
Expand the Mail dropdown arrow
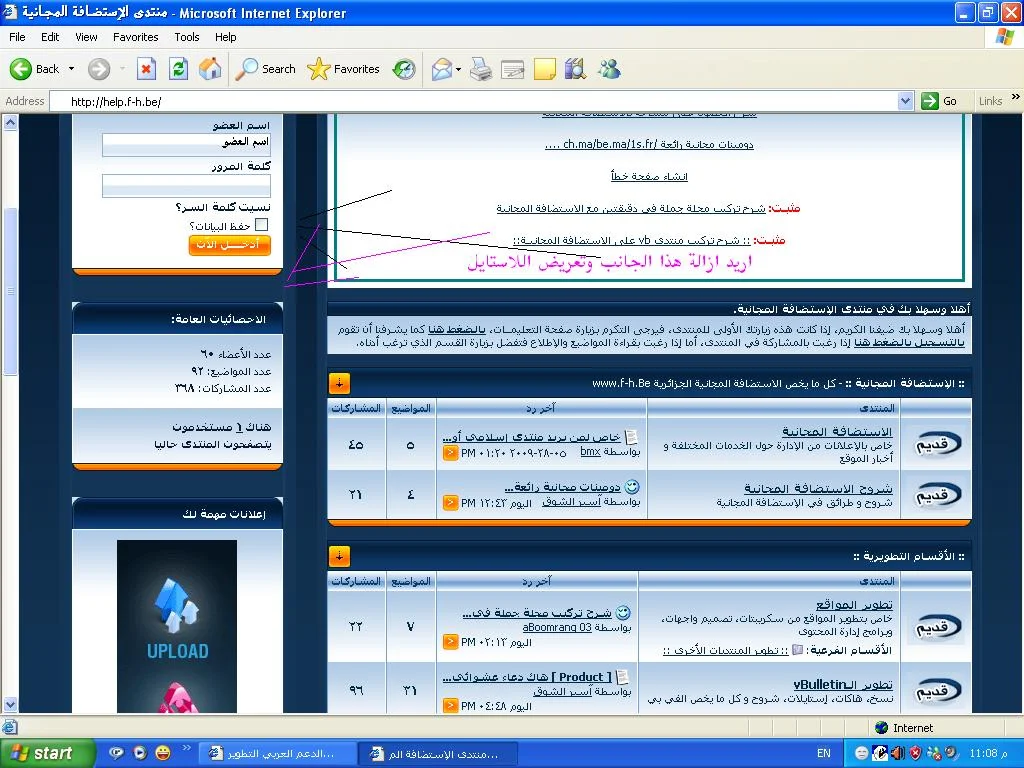pos(458,69)
